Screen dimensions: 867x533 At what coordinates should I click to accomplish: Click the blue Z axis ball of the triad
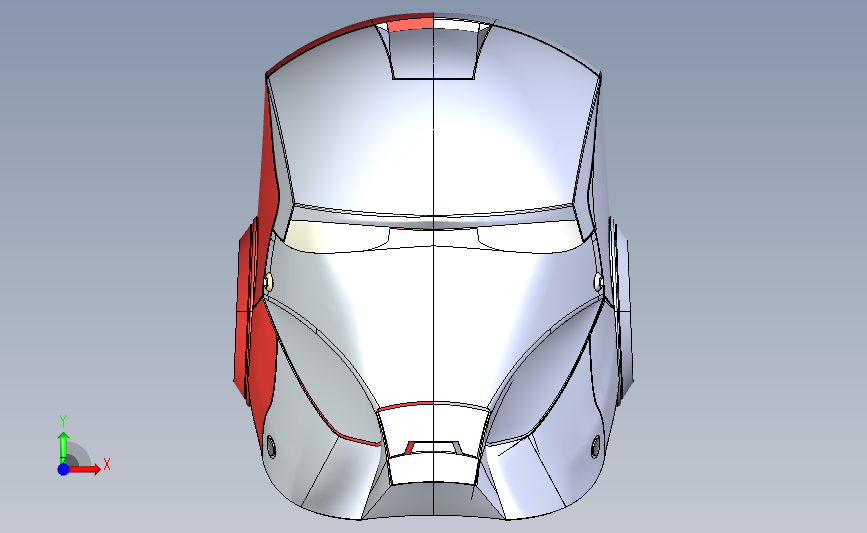[63, 469]
